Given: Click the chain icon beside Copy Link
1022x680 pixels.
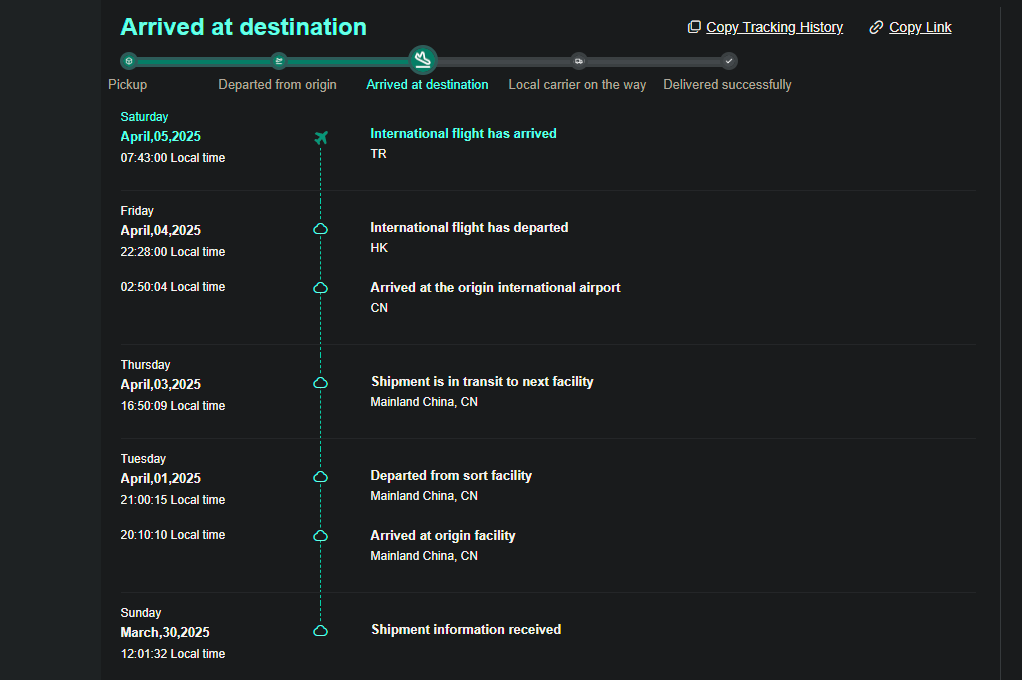Looking at the screenshot, I should (x=876, y=27).
